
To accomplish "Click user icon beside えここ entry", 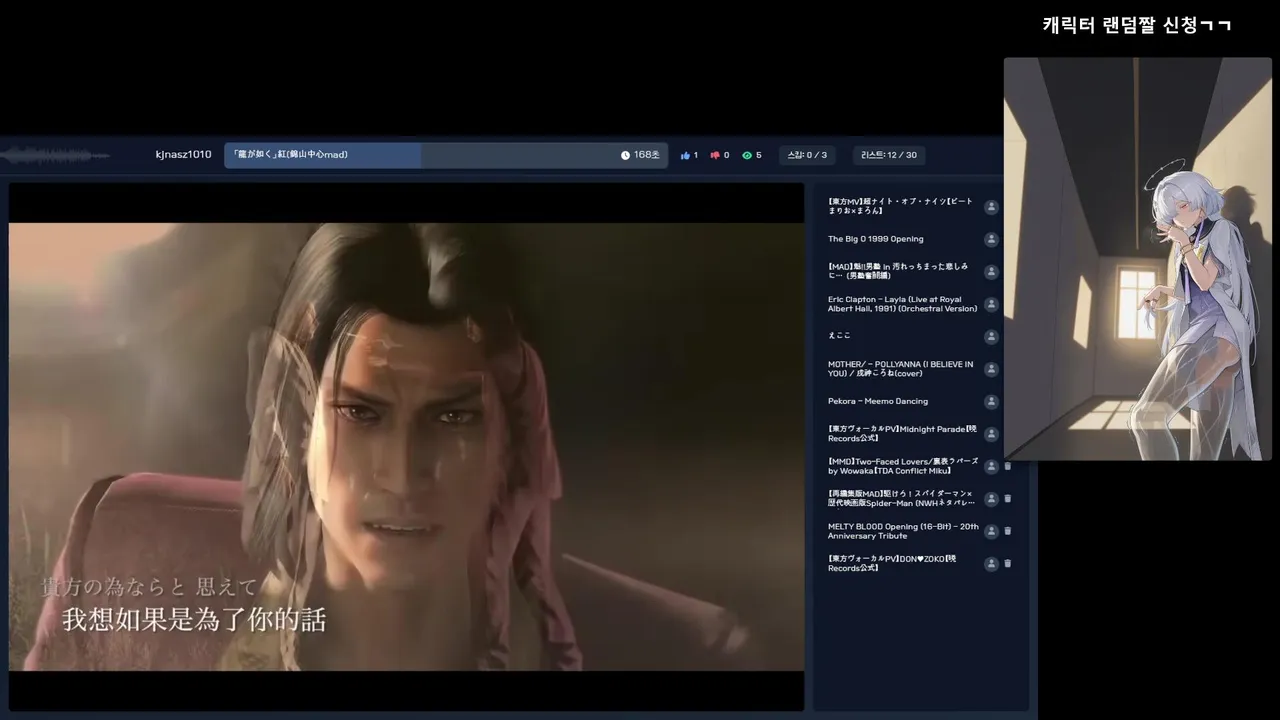I will 991,337.
